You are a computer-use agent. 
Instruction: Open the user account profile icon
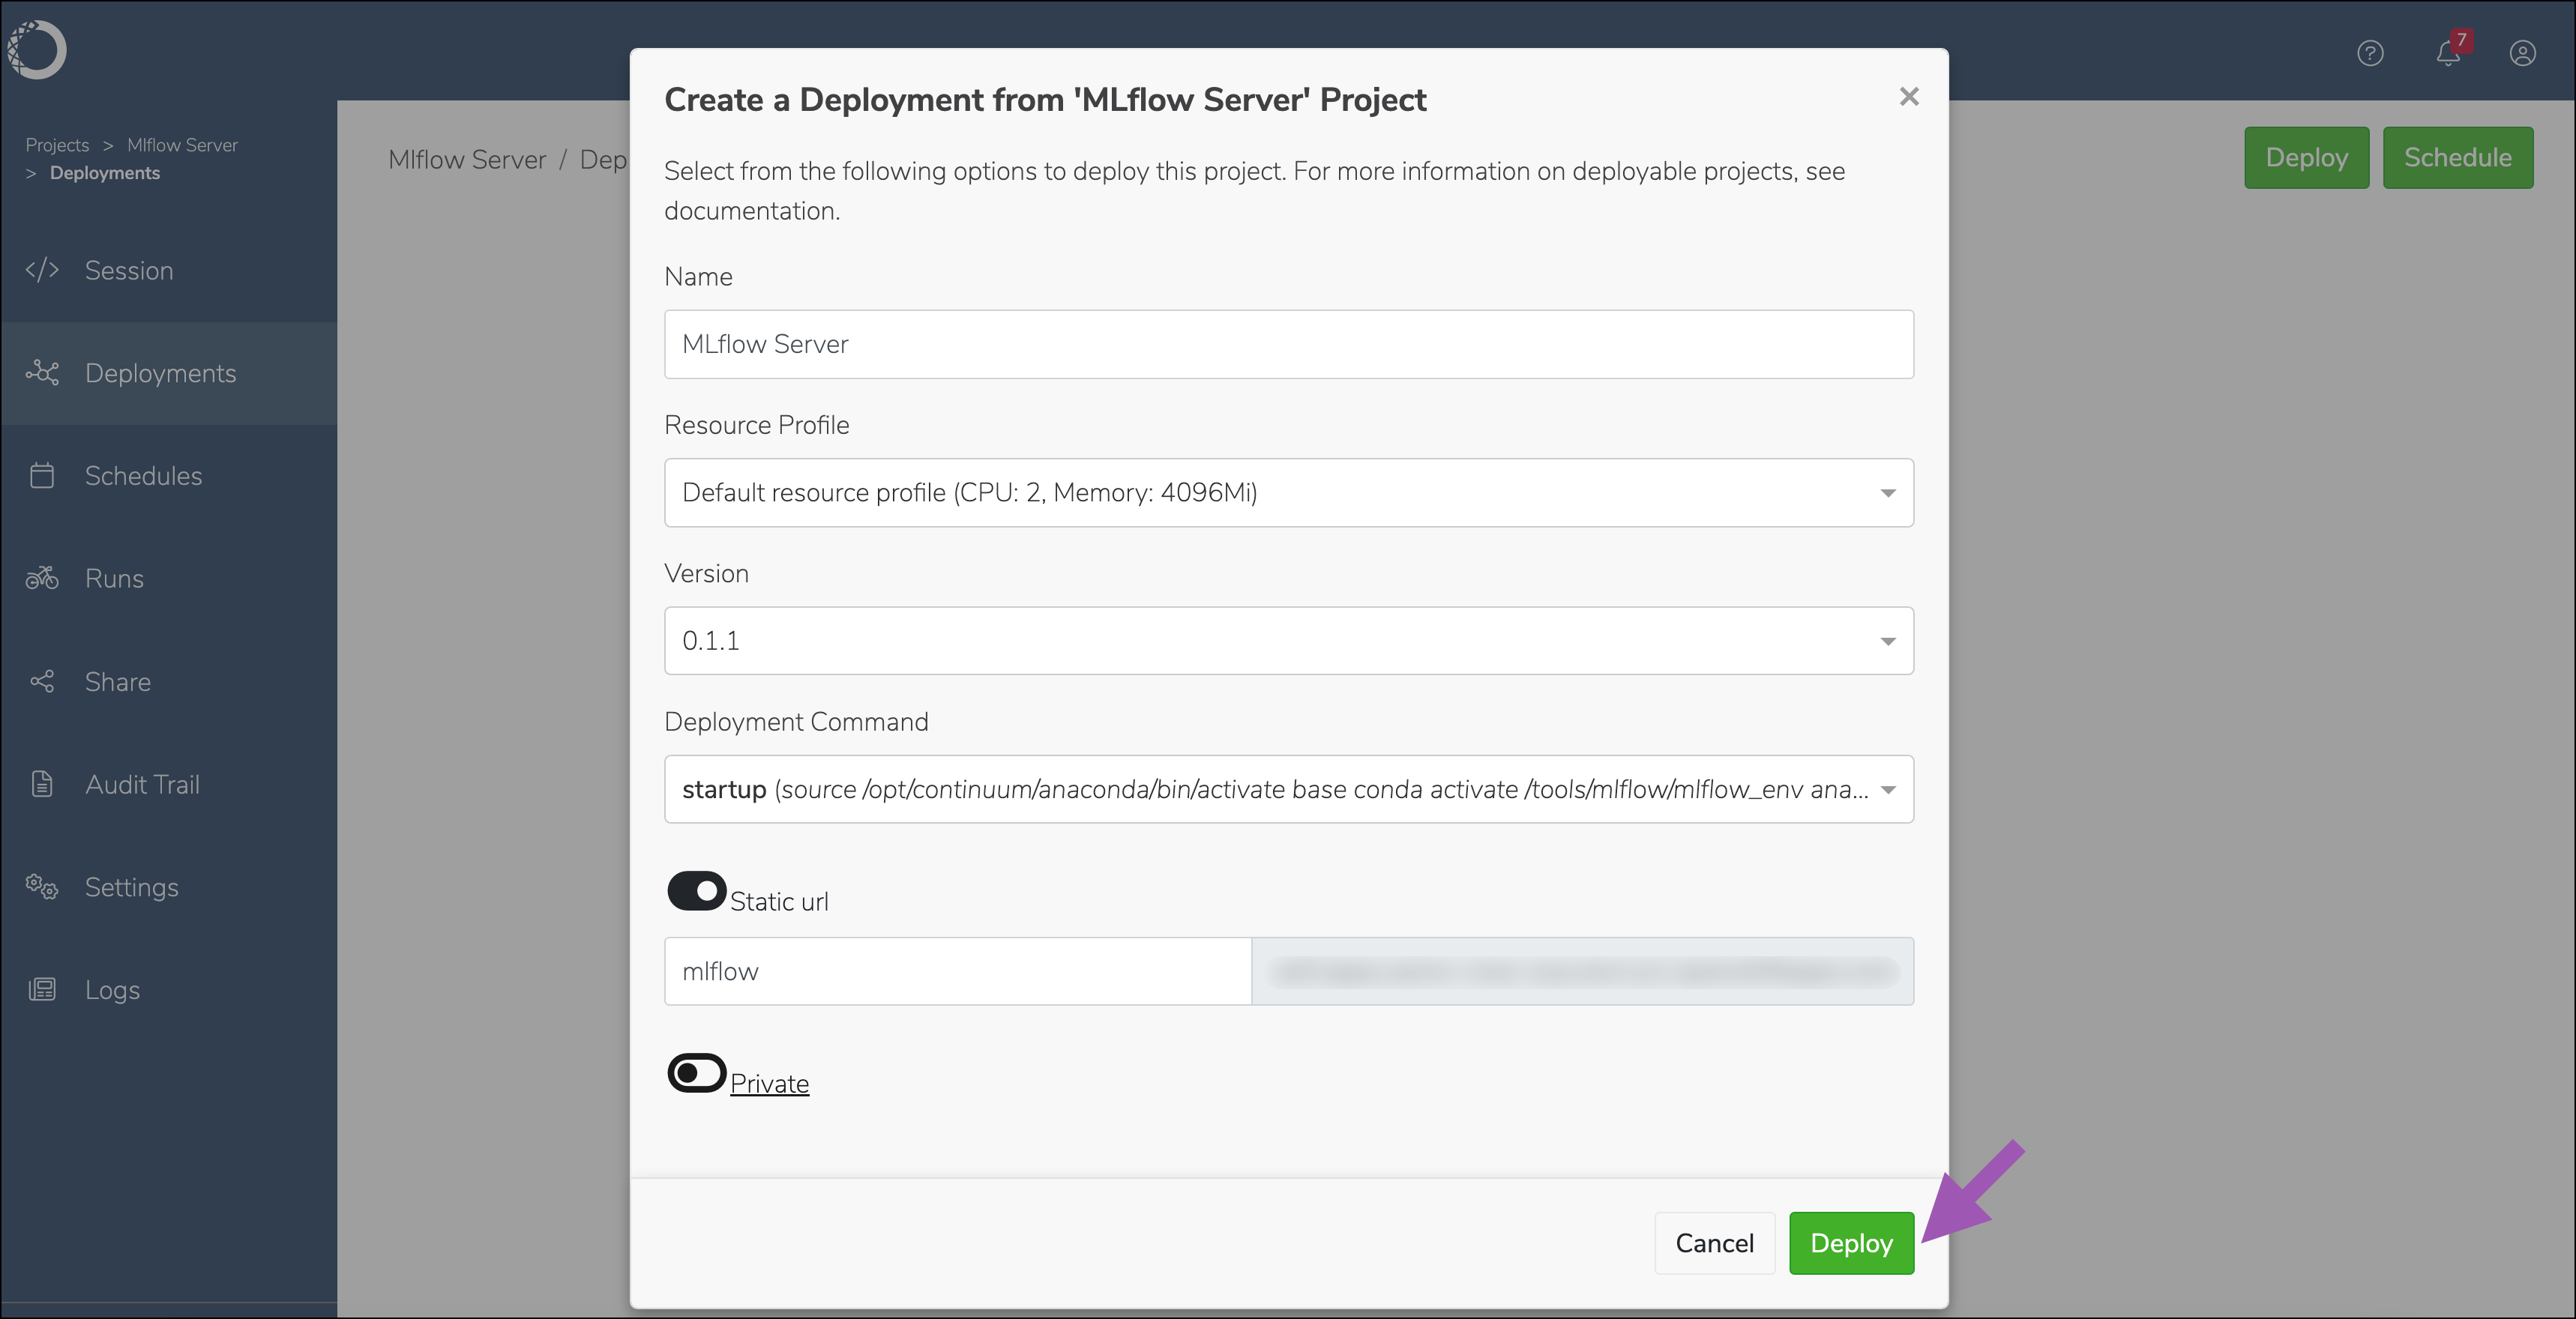coord(2522,53)
